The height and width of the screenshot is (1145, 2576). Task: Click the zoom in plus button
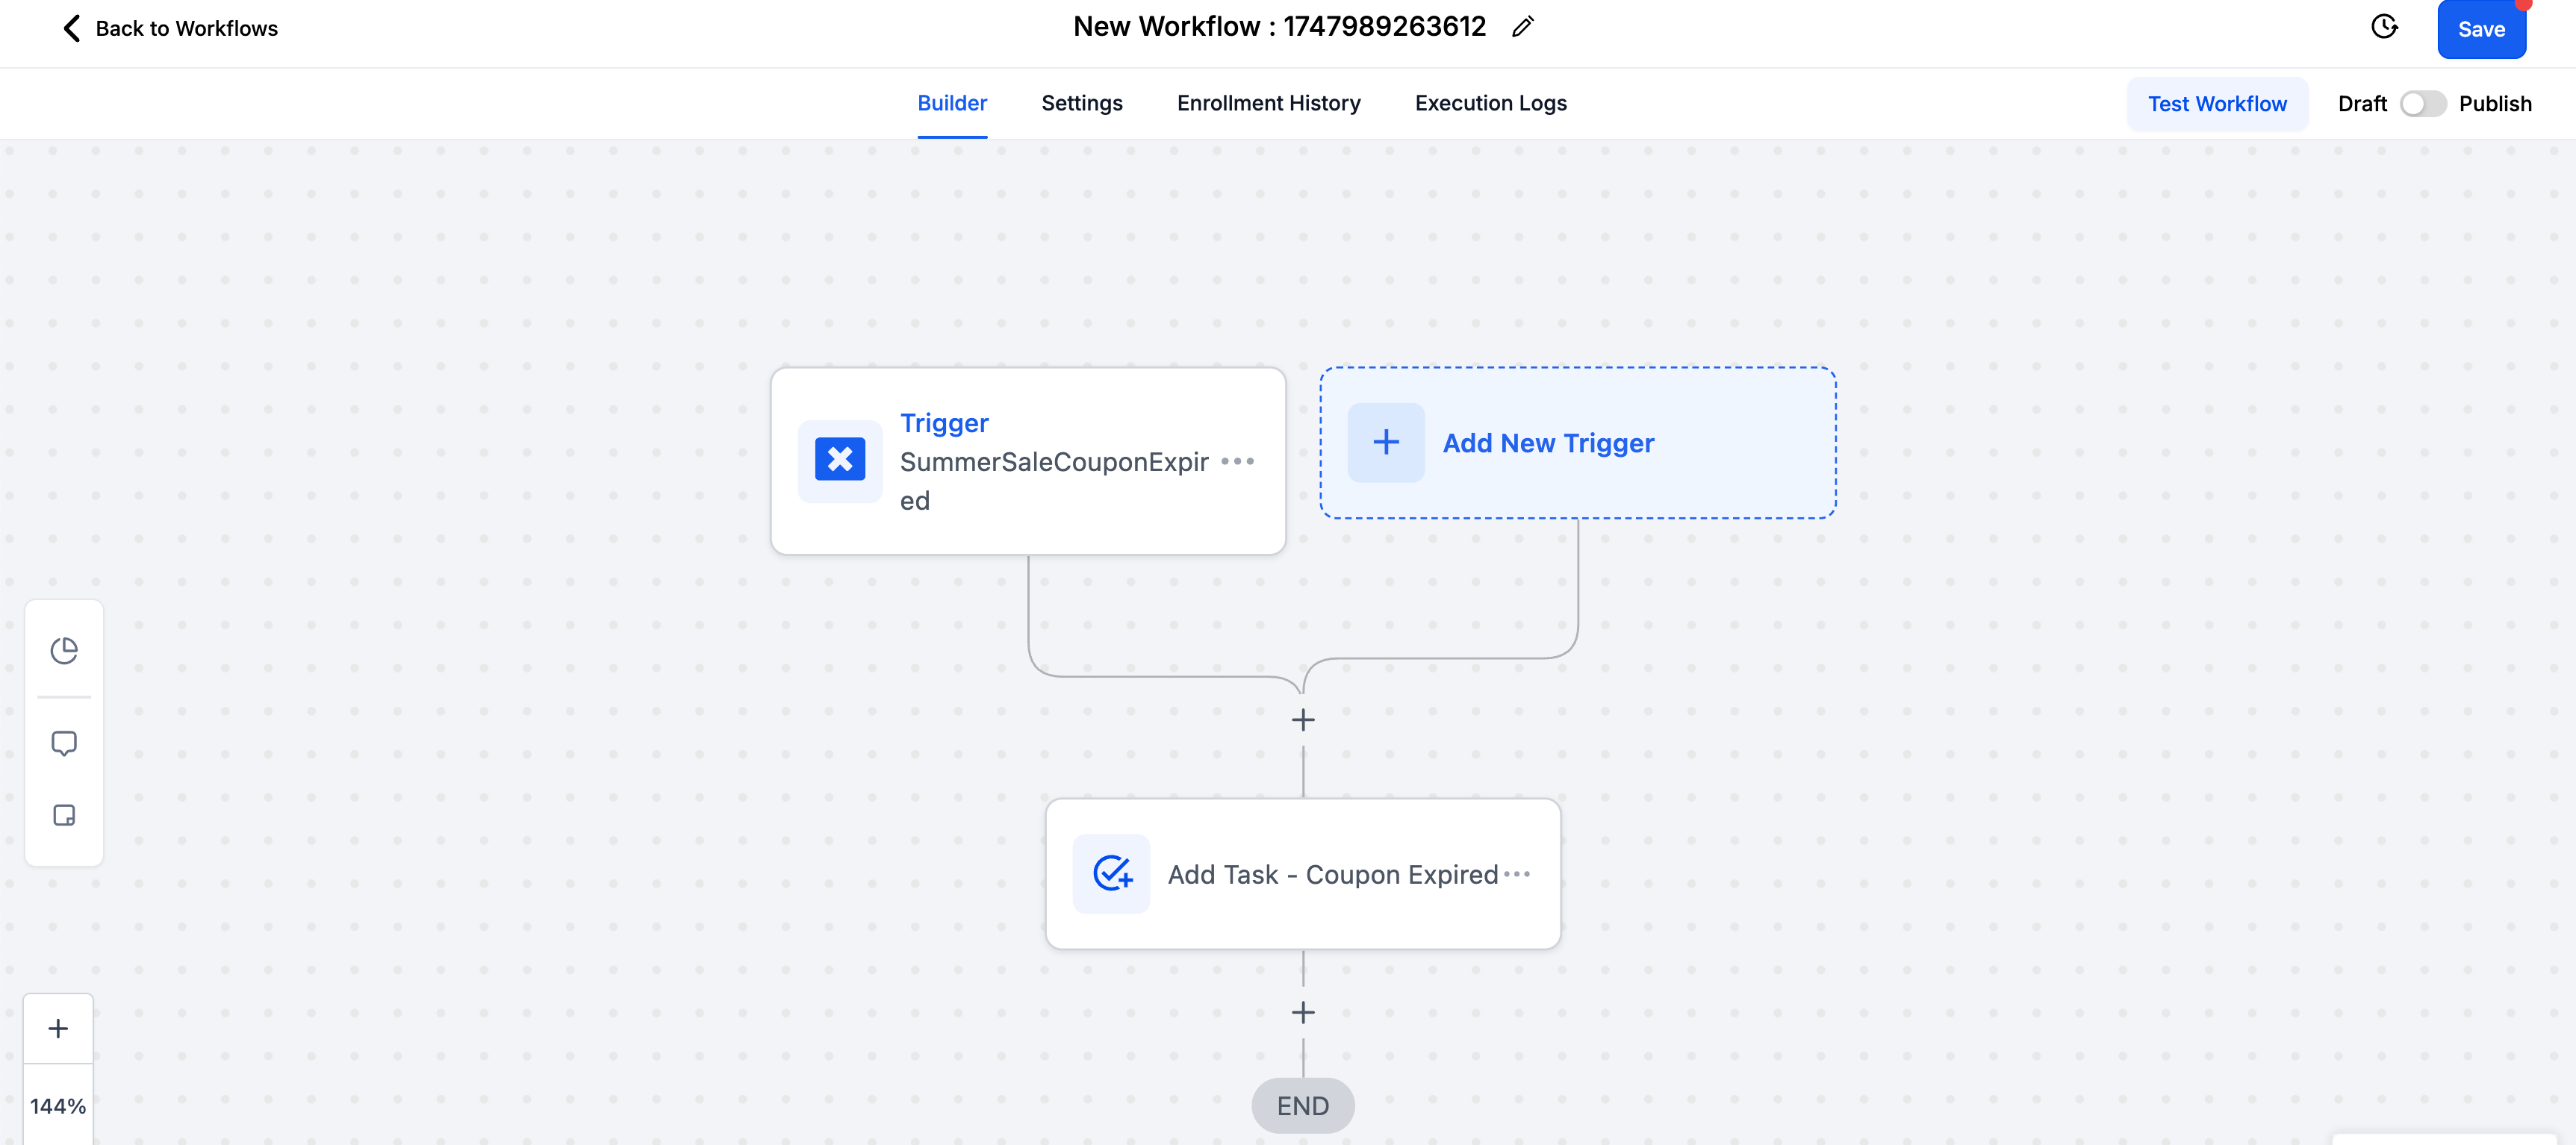click(x=58, y=1028)
